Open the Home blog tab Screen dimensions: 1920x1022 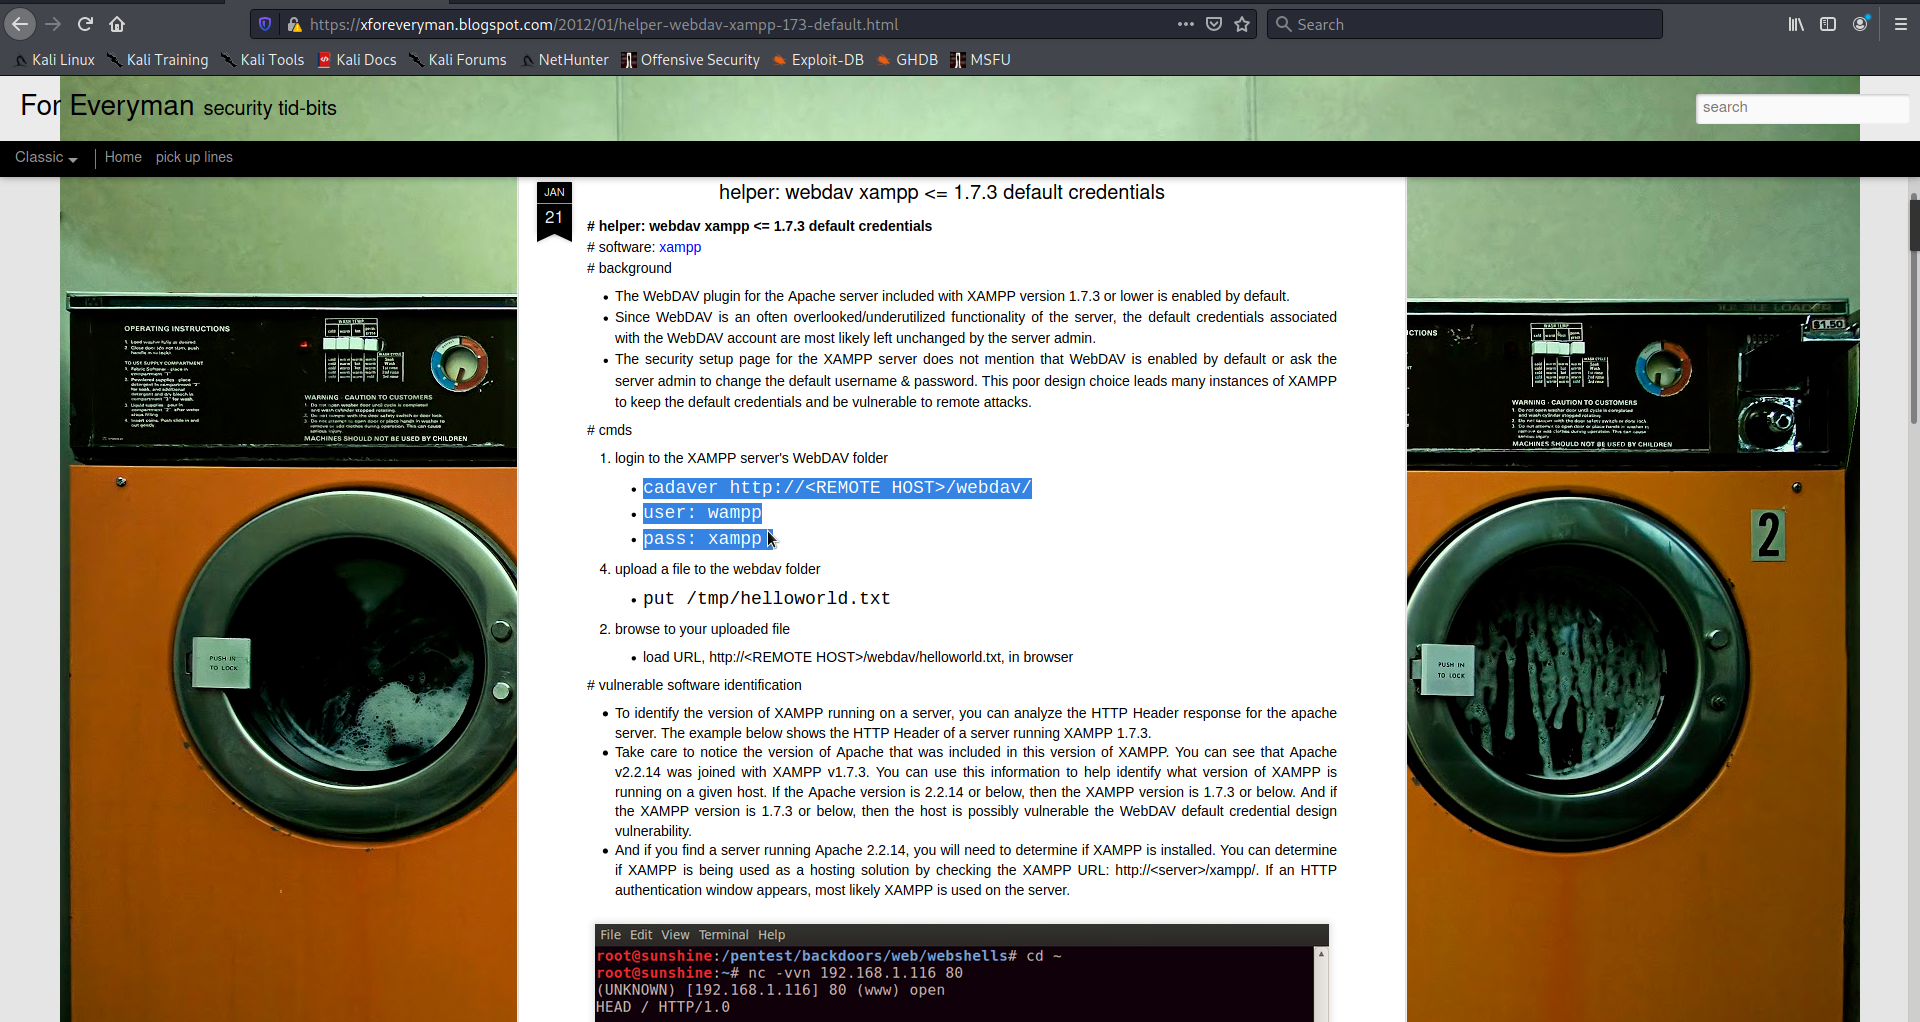click(x=123, y=157)
